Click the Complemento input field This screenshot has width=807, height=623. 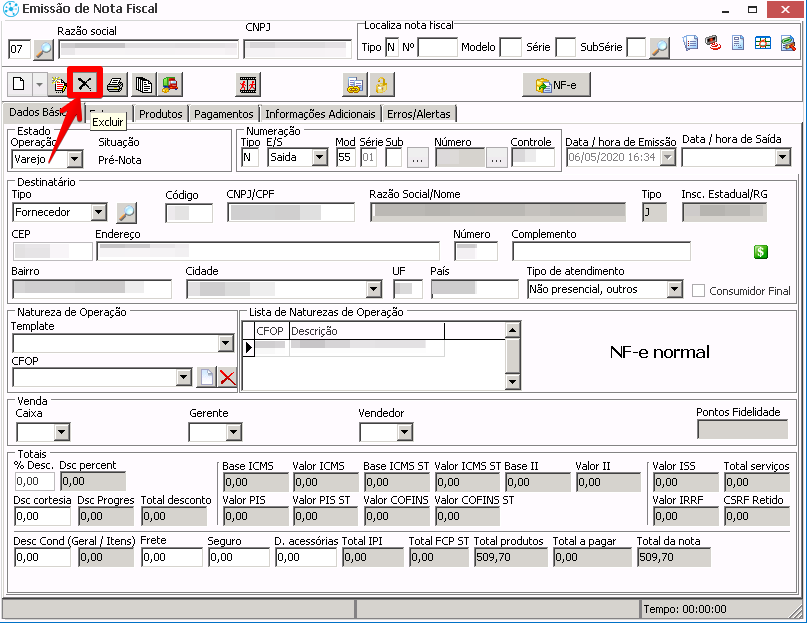coord(601,252)
